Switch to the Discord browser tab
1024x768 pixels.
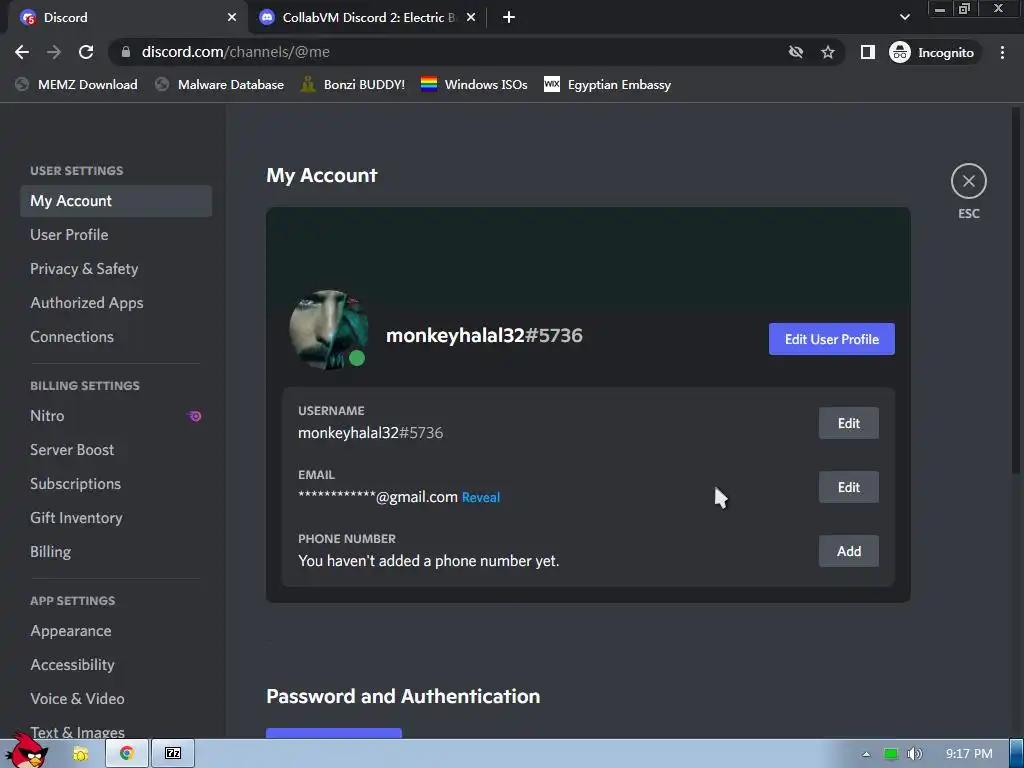(x=127, y=18)
